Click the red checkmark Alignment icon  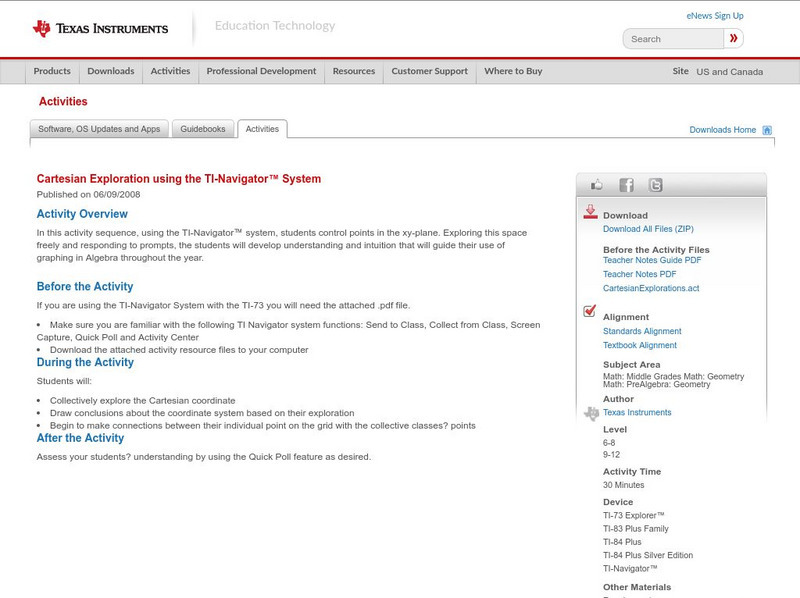pyautogui.click(x=589, y=311)
